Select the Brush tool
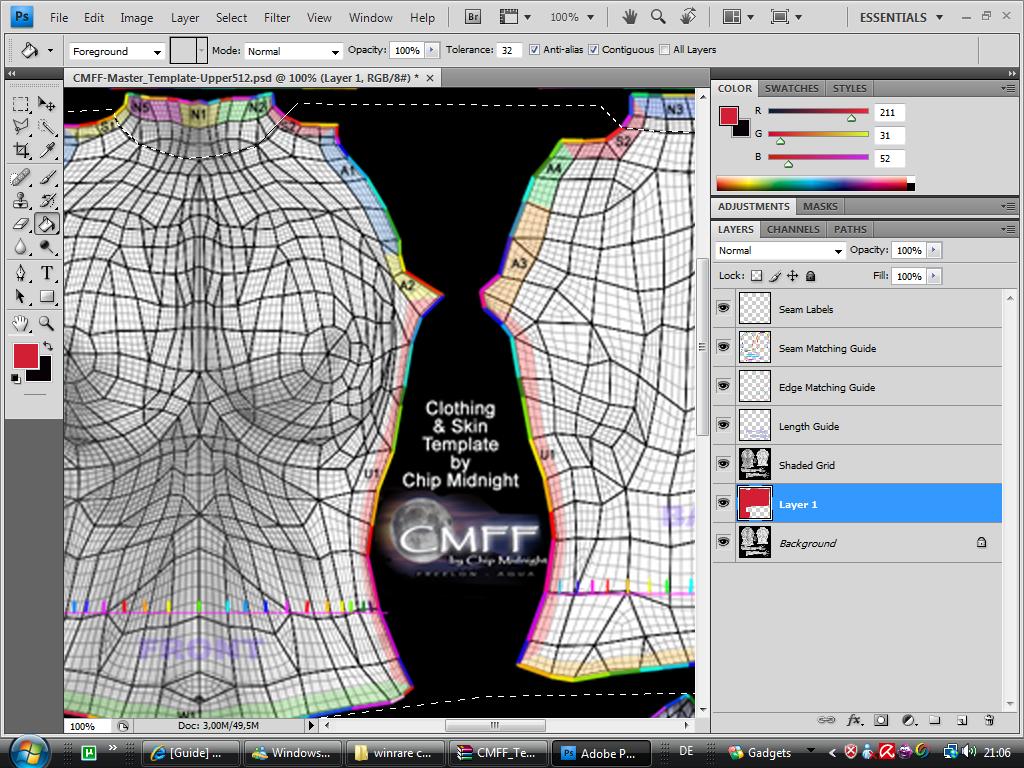 pyautogui.click(x=46, y=177)
